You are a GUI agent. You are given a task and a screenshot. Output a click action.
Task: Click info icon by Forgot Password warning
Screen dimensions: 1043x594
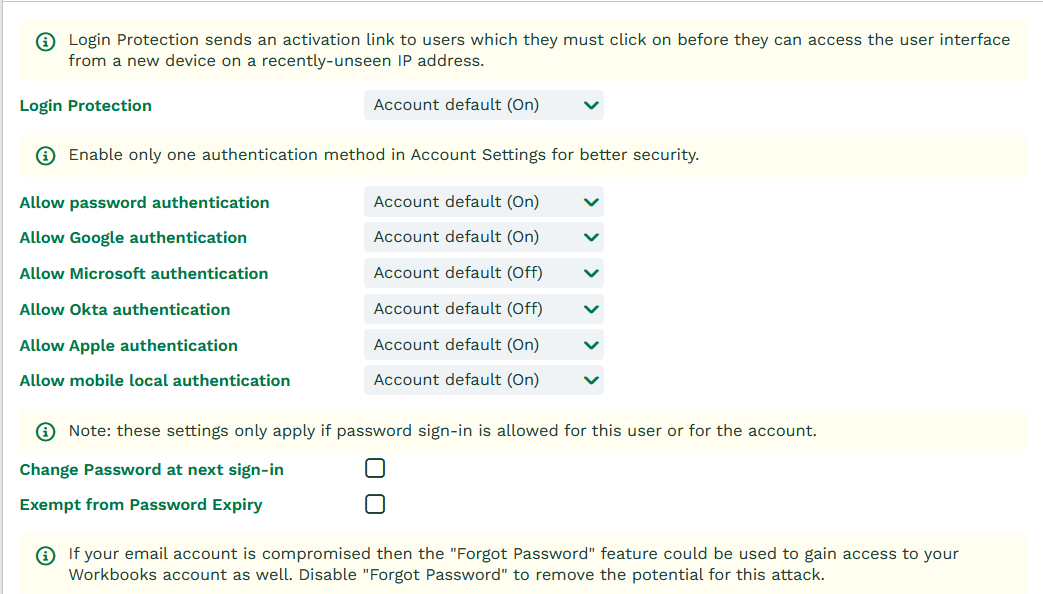click(46, 556)
